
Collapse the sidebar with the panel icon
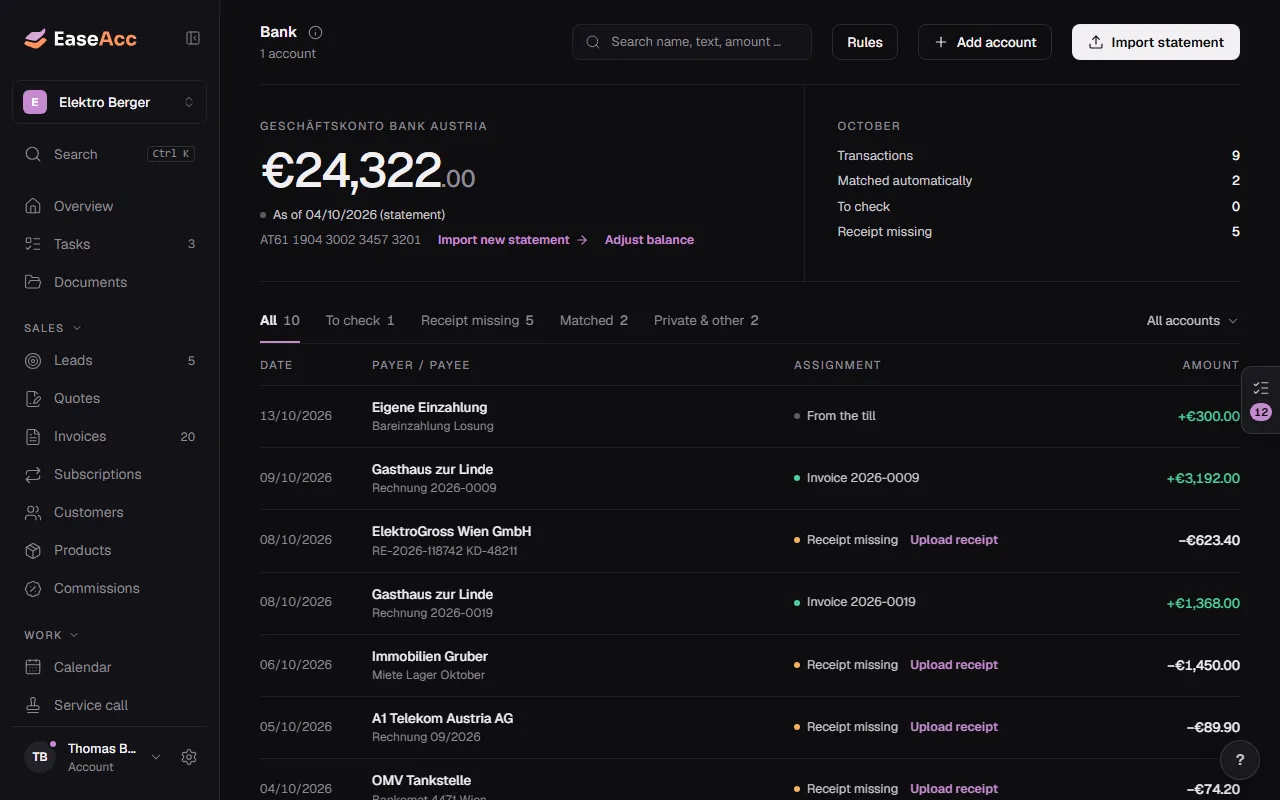(193, 38)
